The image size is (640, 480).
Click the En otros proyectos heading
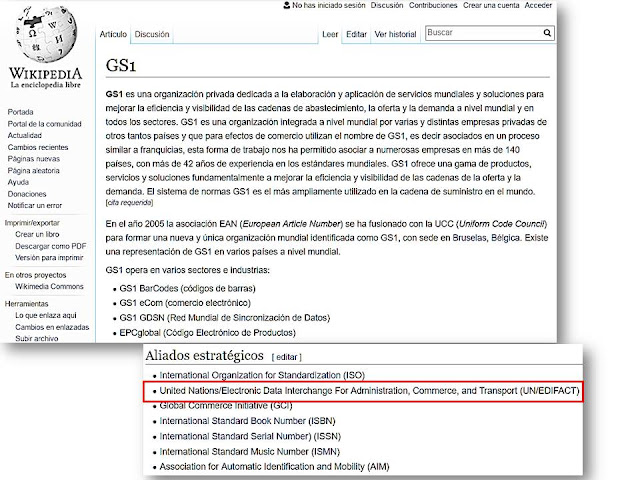click(x=35, y=275)
